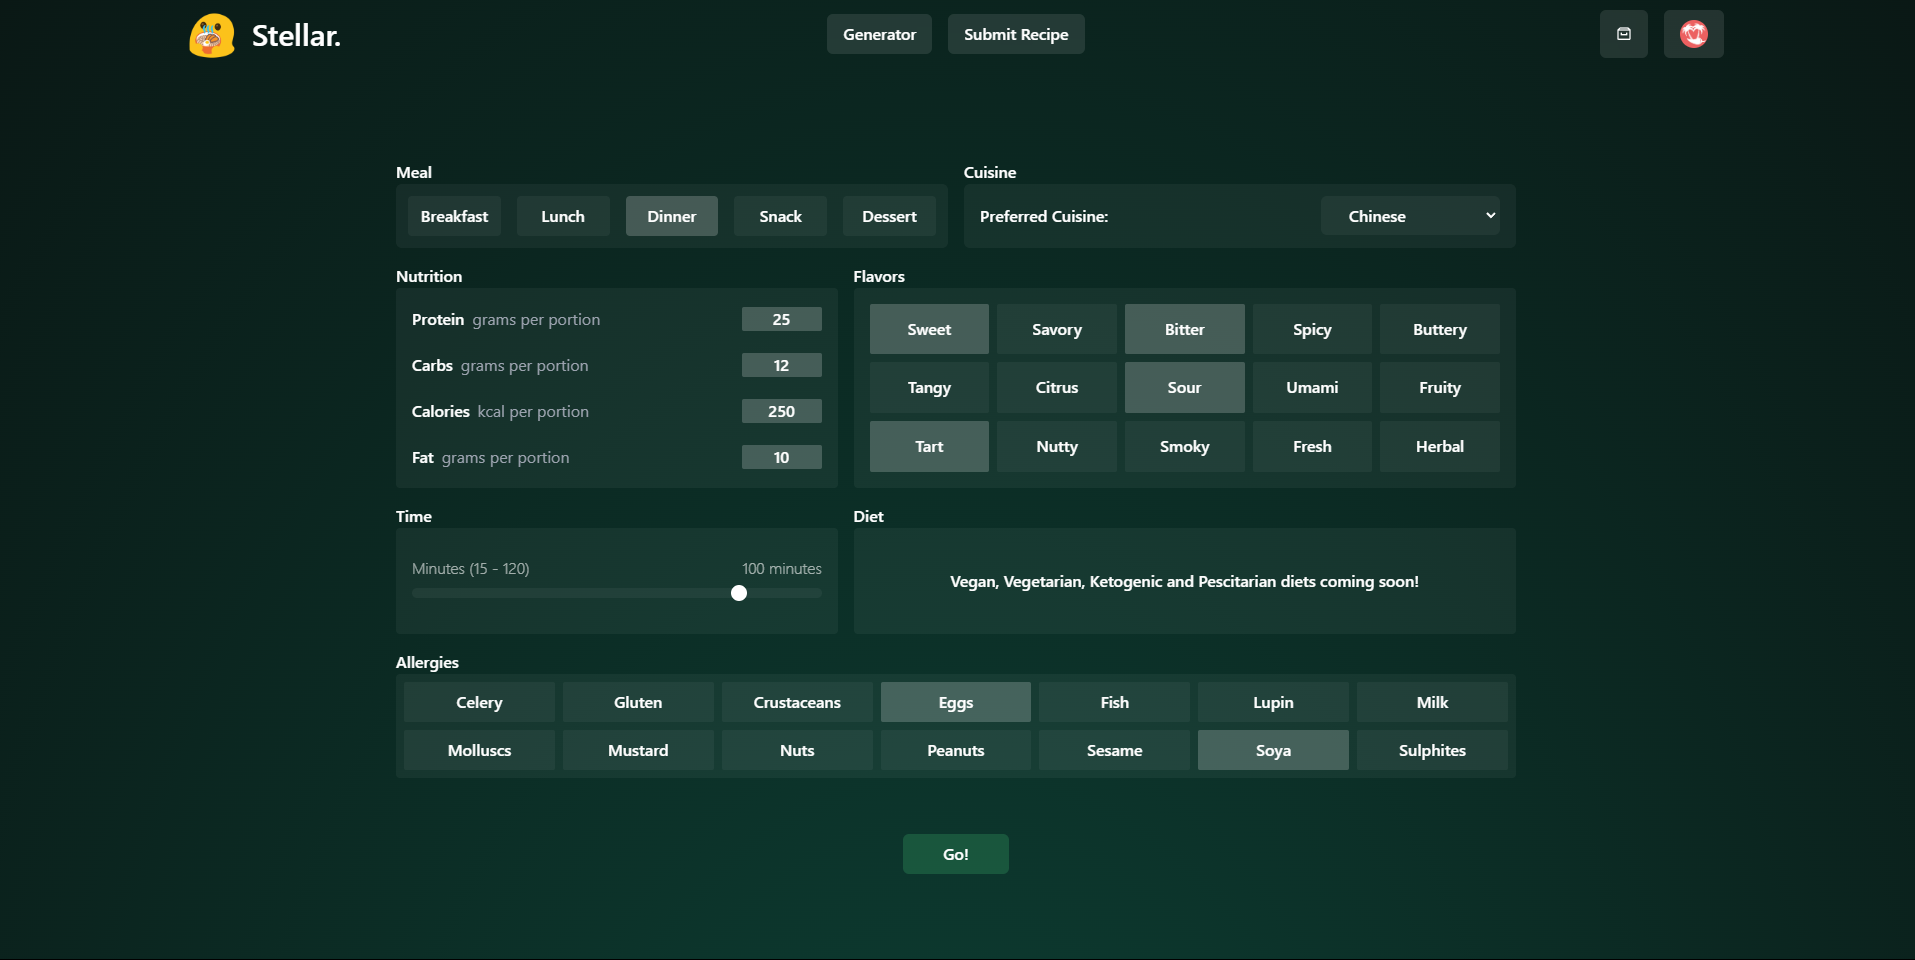
Task: Open the Preferred Cuisine dropdown showing Chinese
Action: pyautogui.click(x=1410, y=216)
